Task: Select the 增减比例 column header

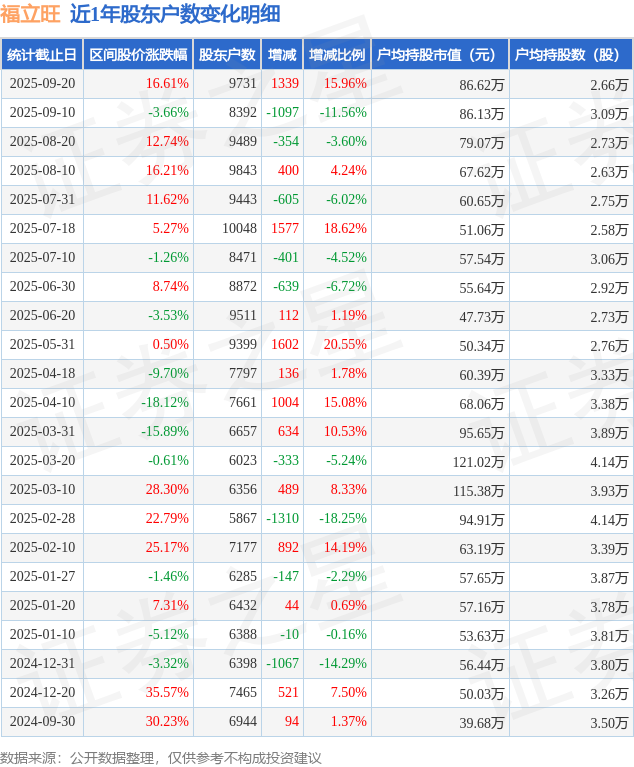Action: 337,55
